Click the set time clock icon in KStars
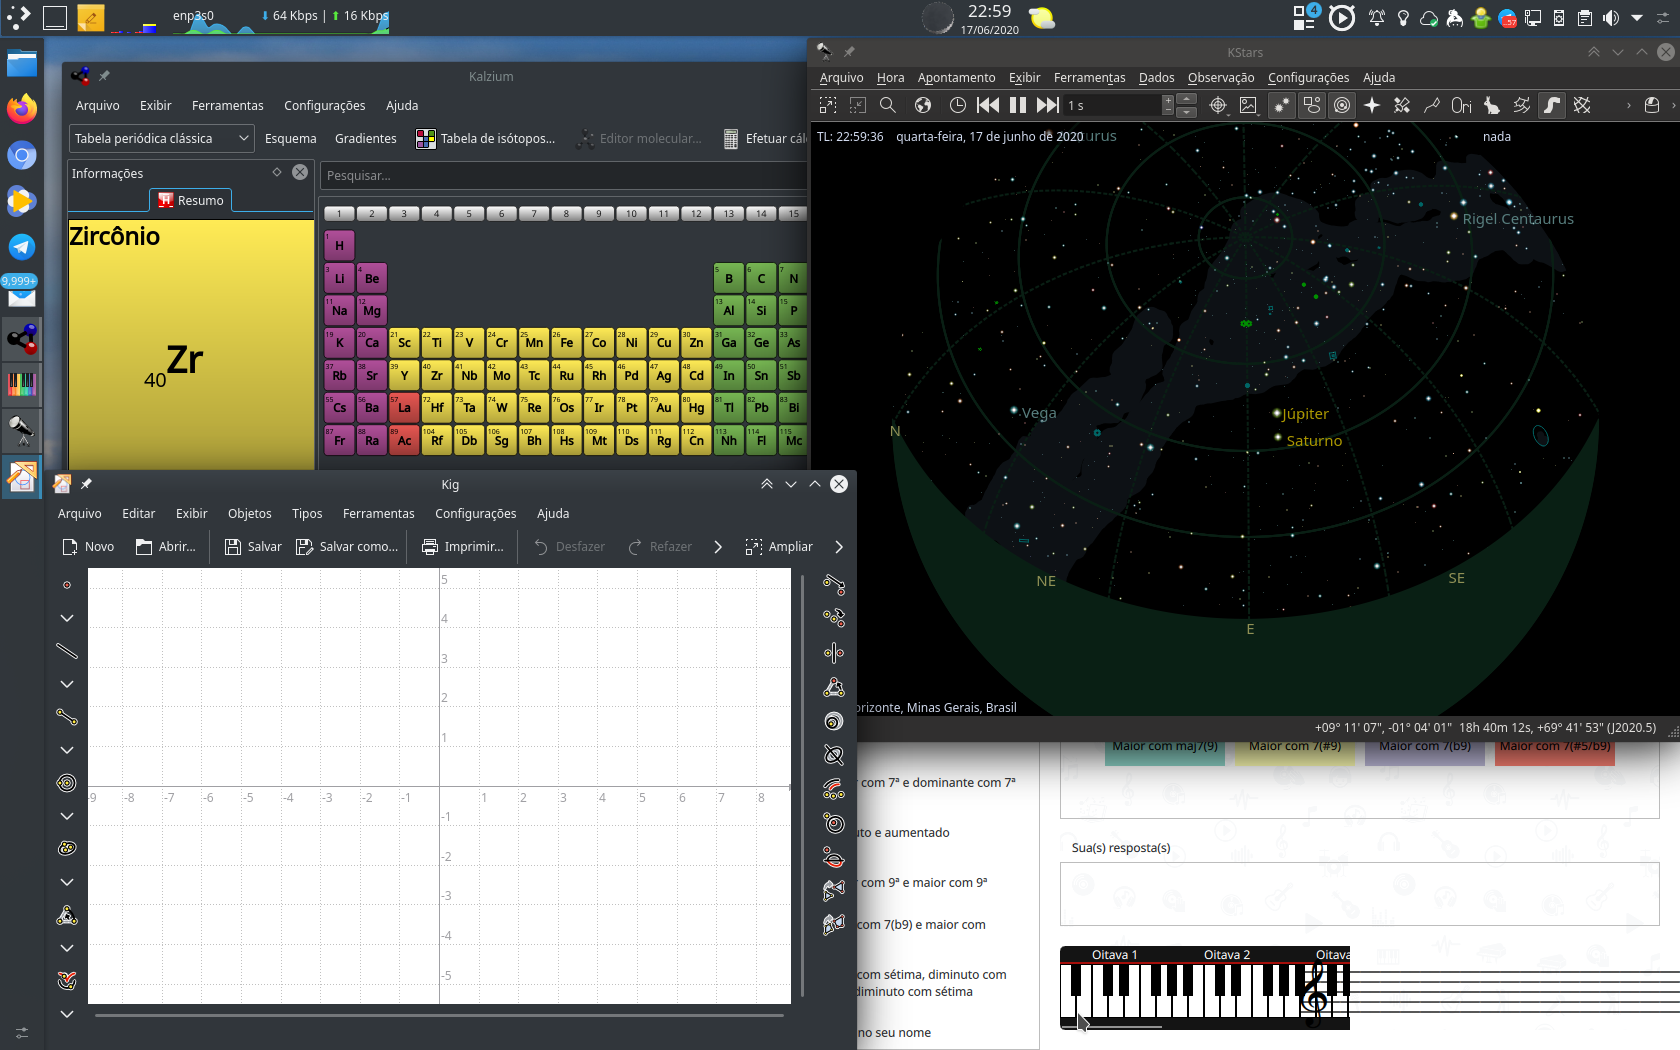Image resolution: width=1680 pixels, height=1050 pixels. [x=957, y=105]
